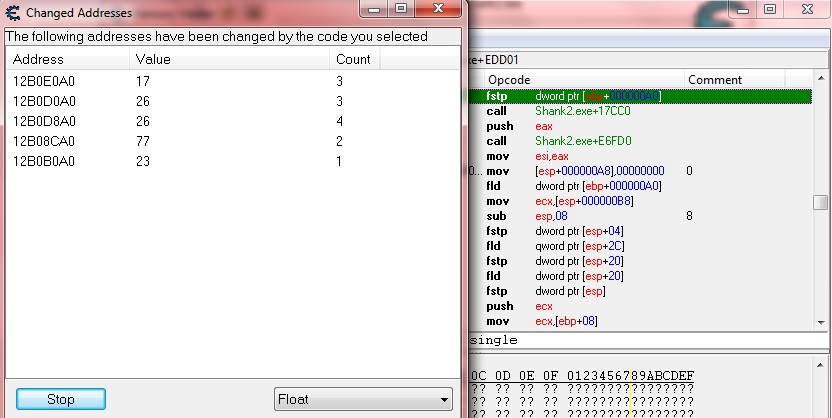This screenshot has height=418, width=832.
Task: Close the background disassembler window
Action: [808, 10]
